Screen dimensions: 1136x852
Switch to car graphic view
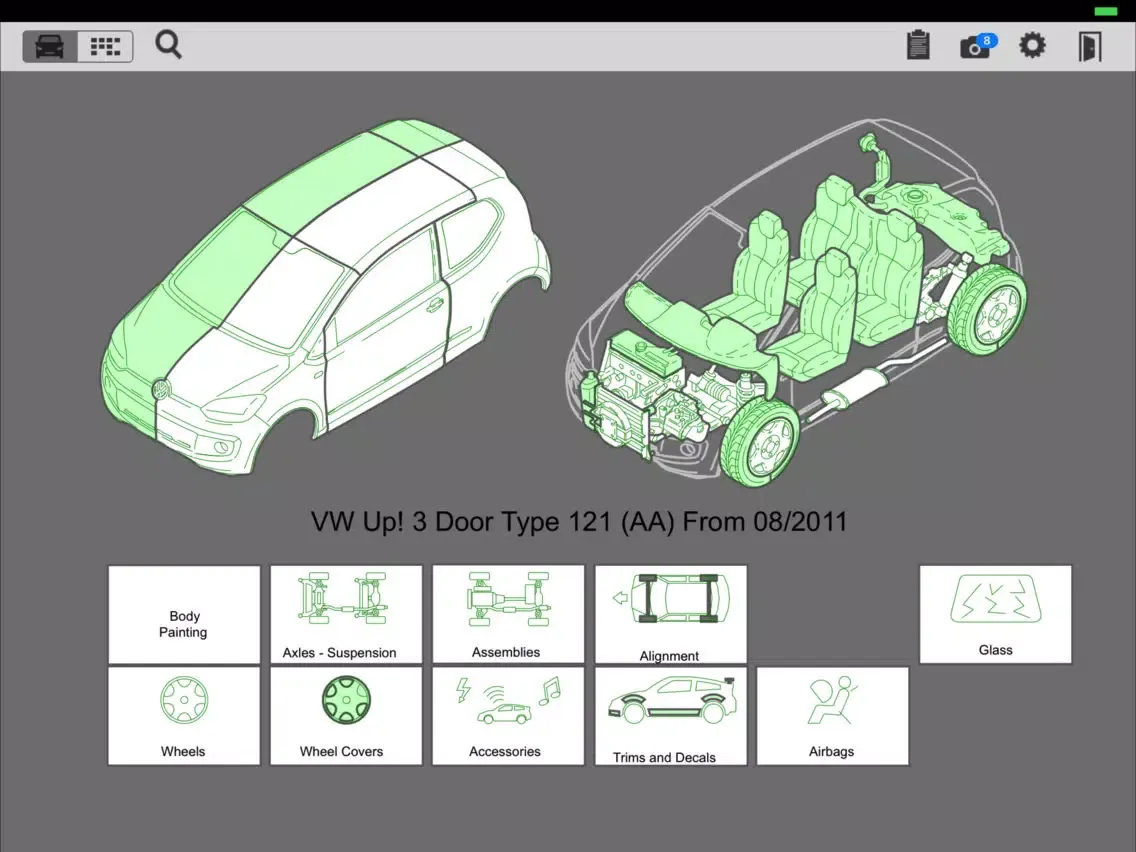pos(50,46)
